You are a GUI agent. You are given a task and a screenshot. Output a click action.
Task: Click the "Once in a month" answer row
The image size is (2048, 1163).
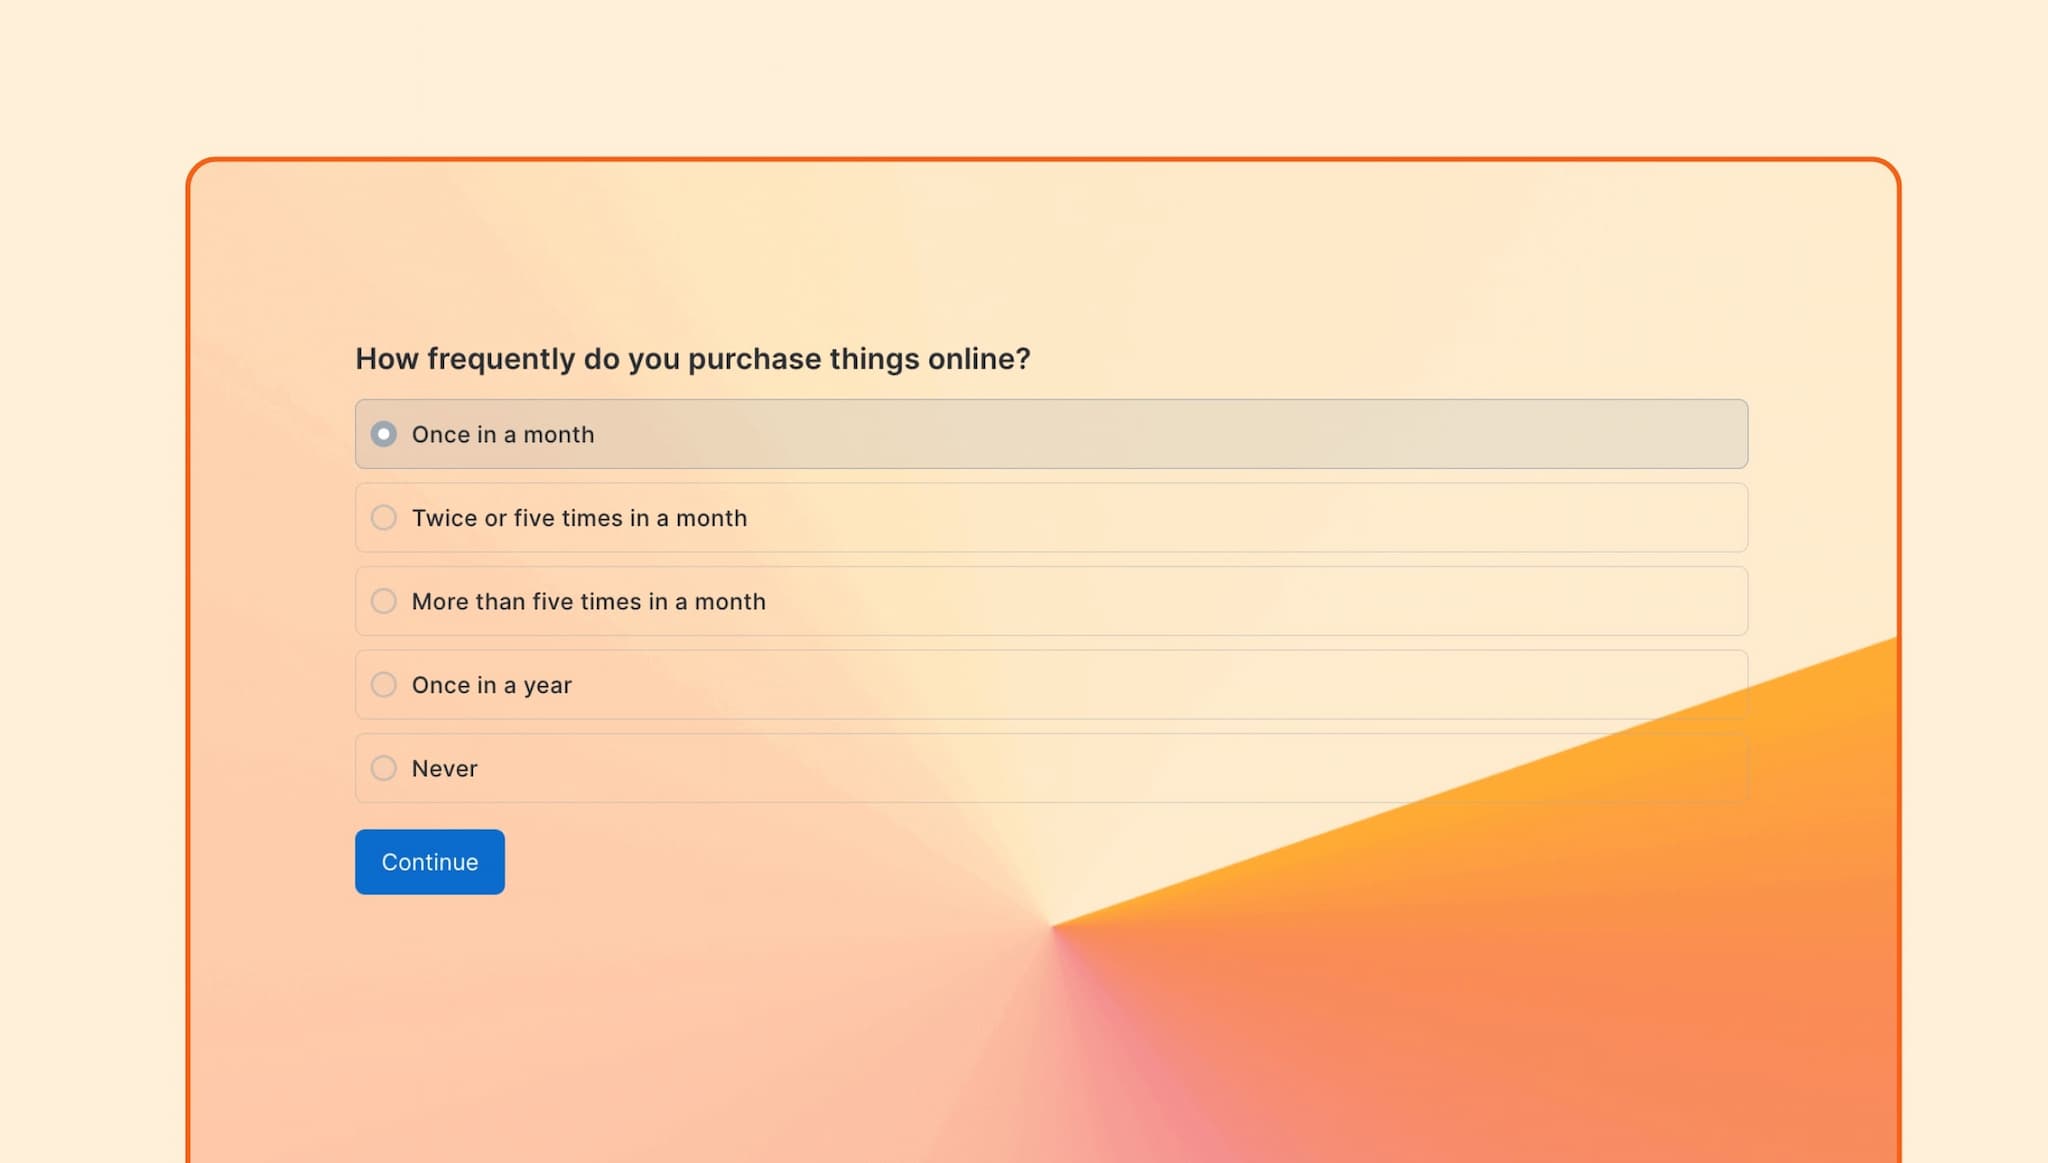tap(1000, 434)
